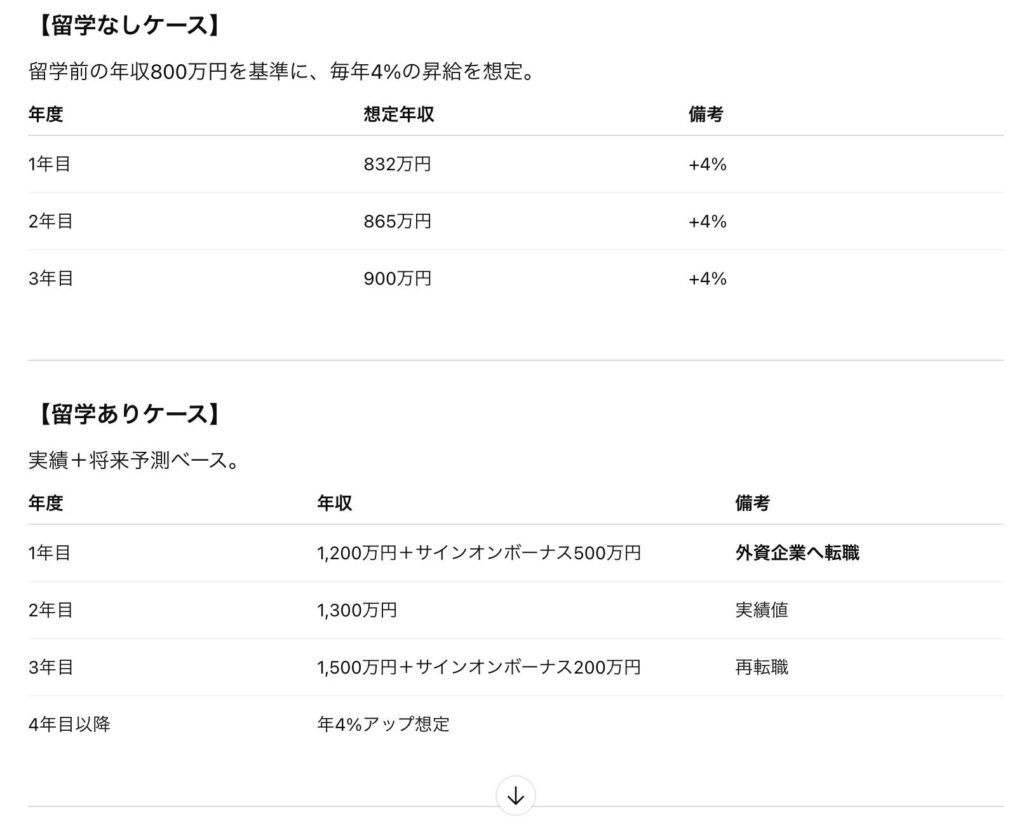Click the 865万円 salary cell

click(397, 221)
